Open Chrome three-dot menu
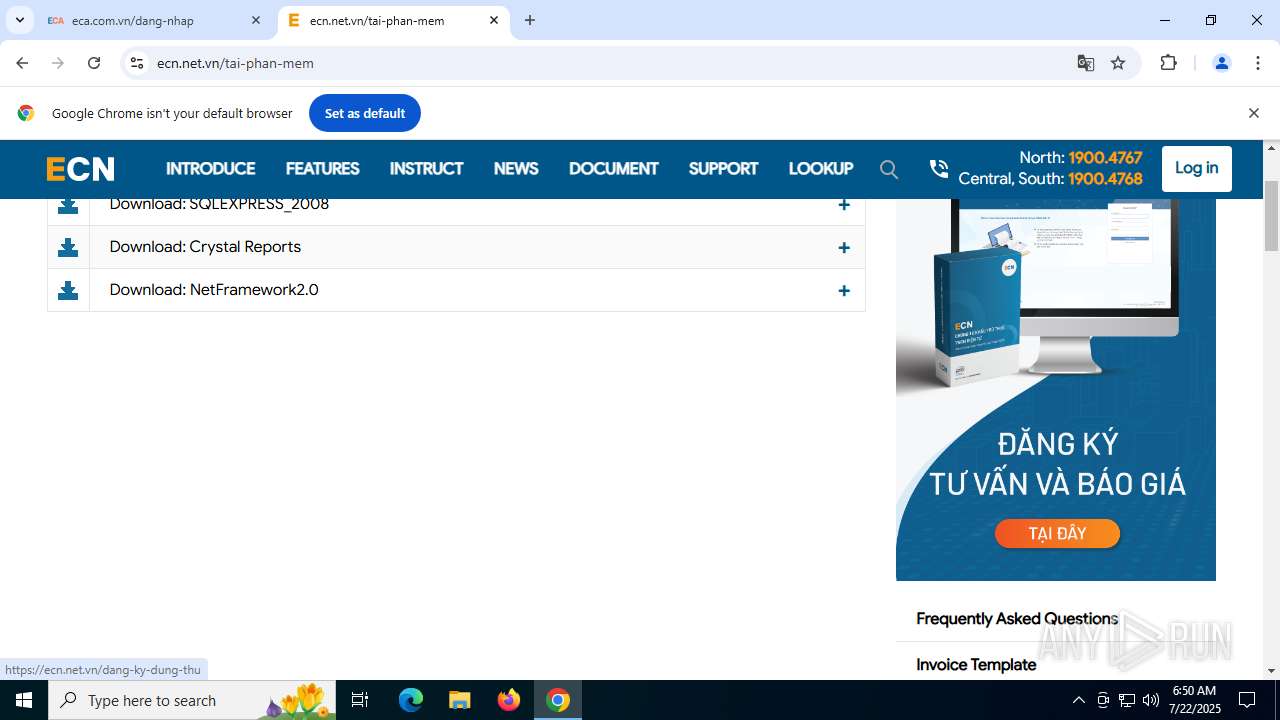This screenshot has height=720, width=1280. [x=1258, y=63]
